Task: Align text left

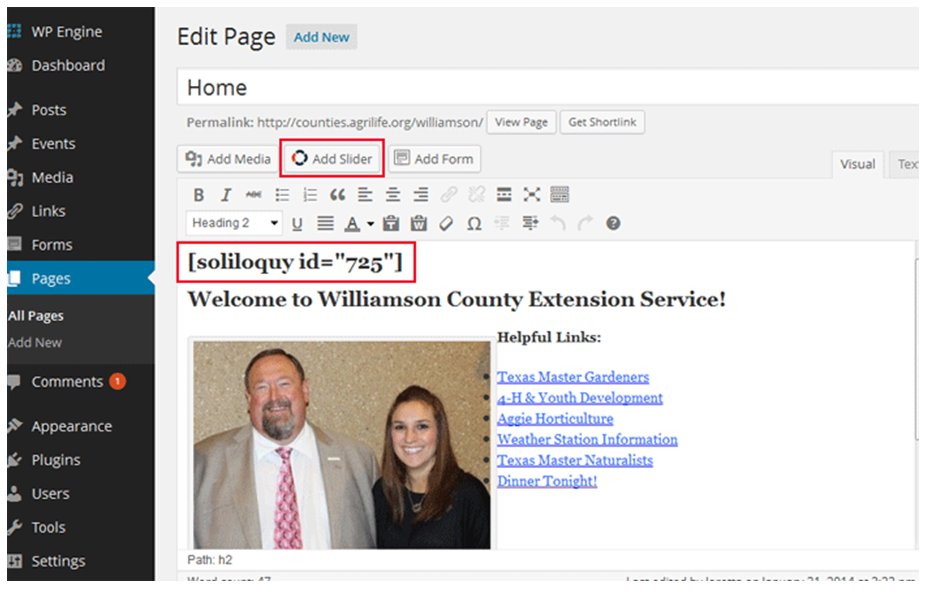Action: coord(365,195)
